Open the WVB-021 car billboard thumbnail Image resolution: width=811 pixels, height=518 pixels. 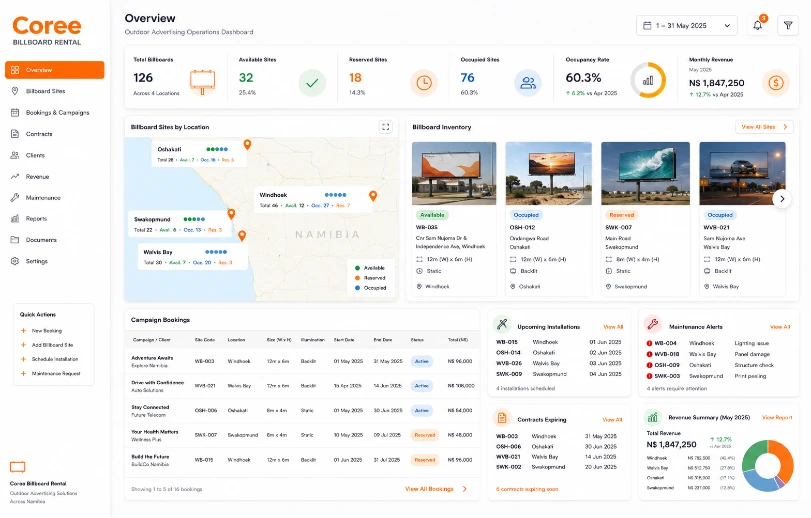[x=742, y=174]
